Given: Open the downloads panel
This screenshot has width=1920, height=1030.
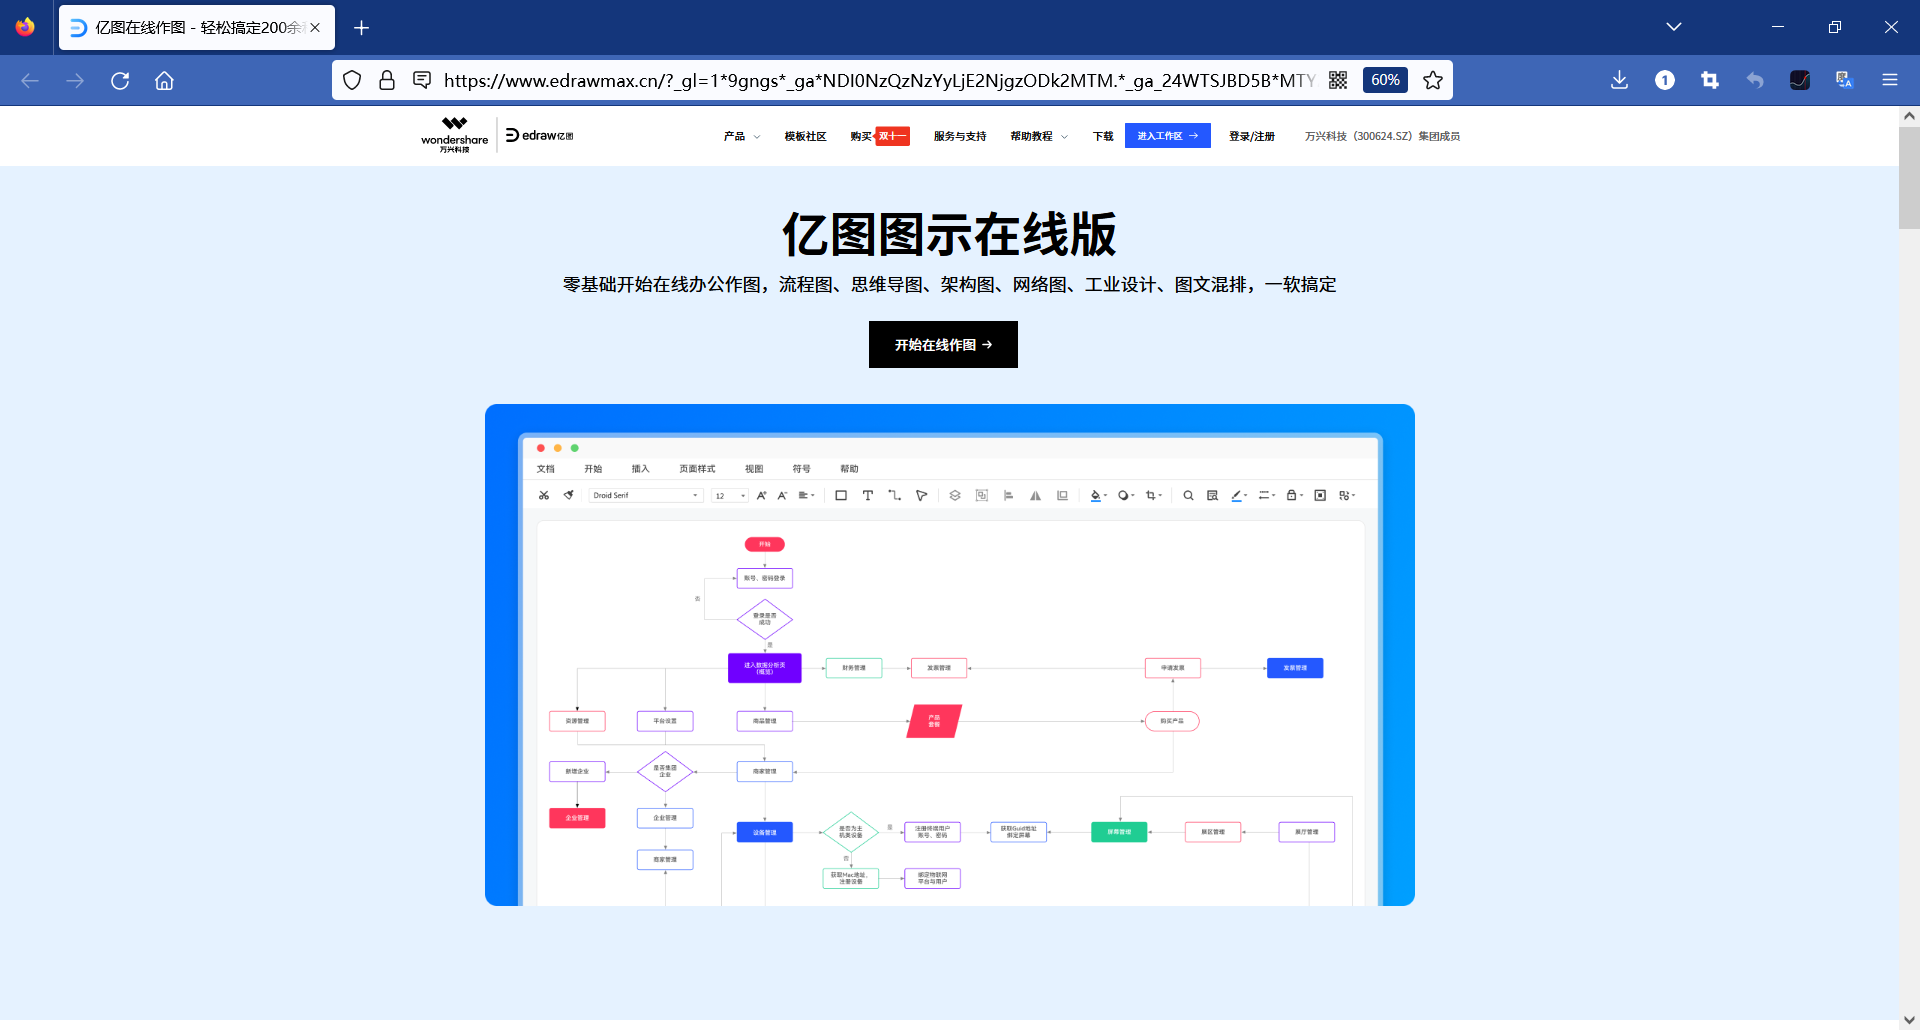Looking at the screenshot, I should pos(1620,80).
